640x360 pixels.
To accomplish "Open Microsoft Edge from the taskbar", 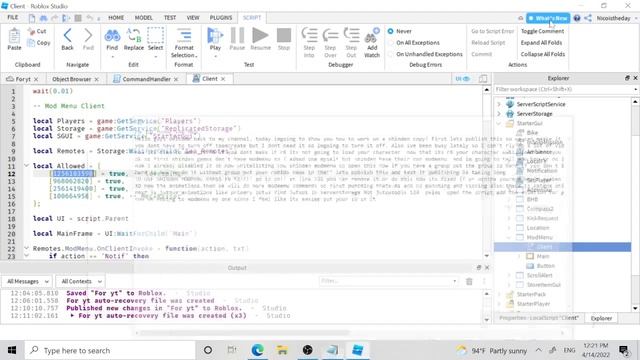I will pos(258,350).
